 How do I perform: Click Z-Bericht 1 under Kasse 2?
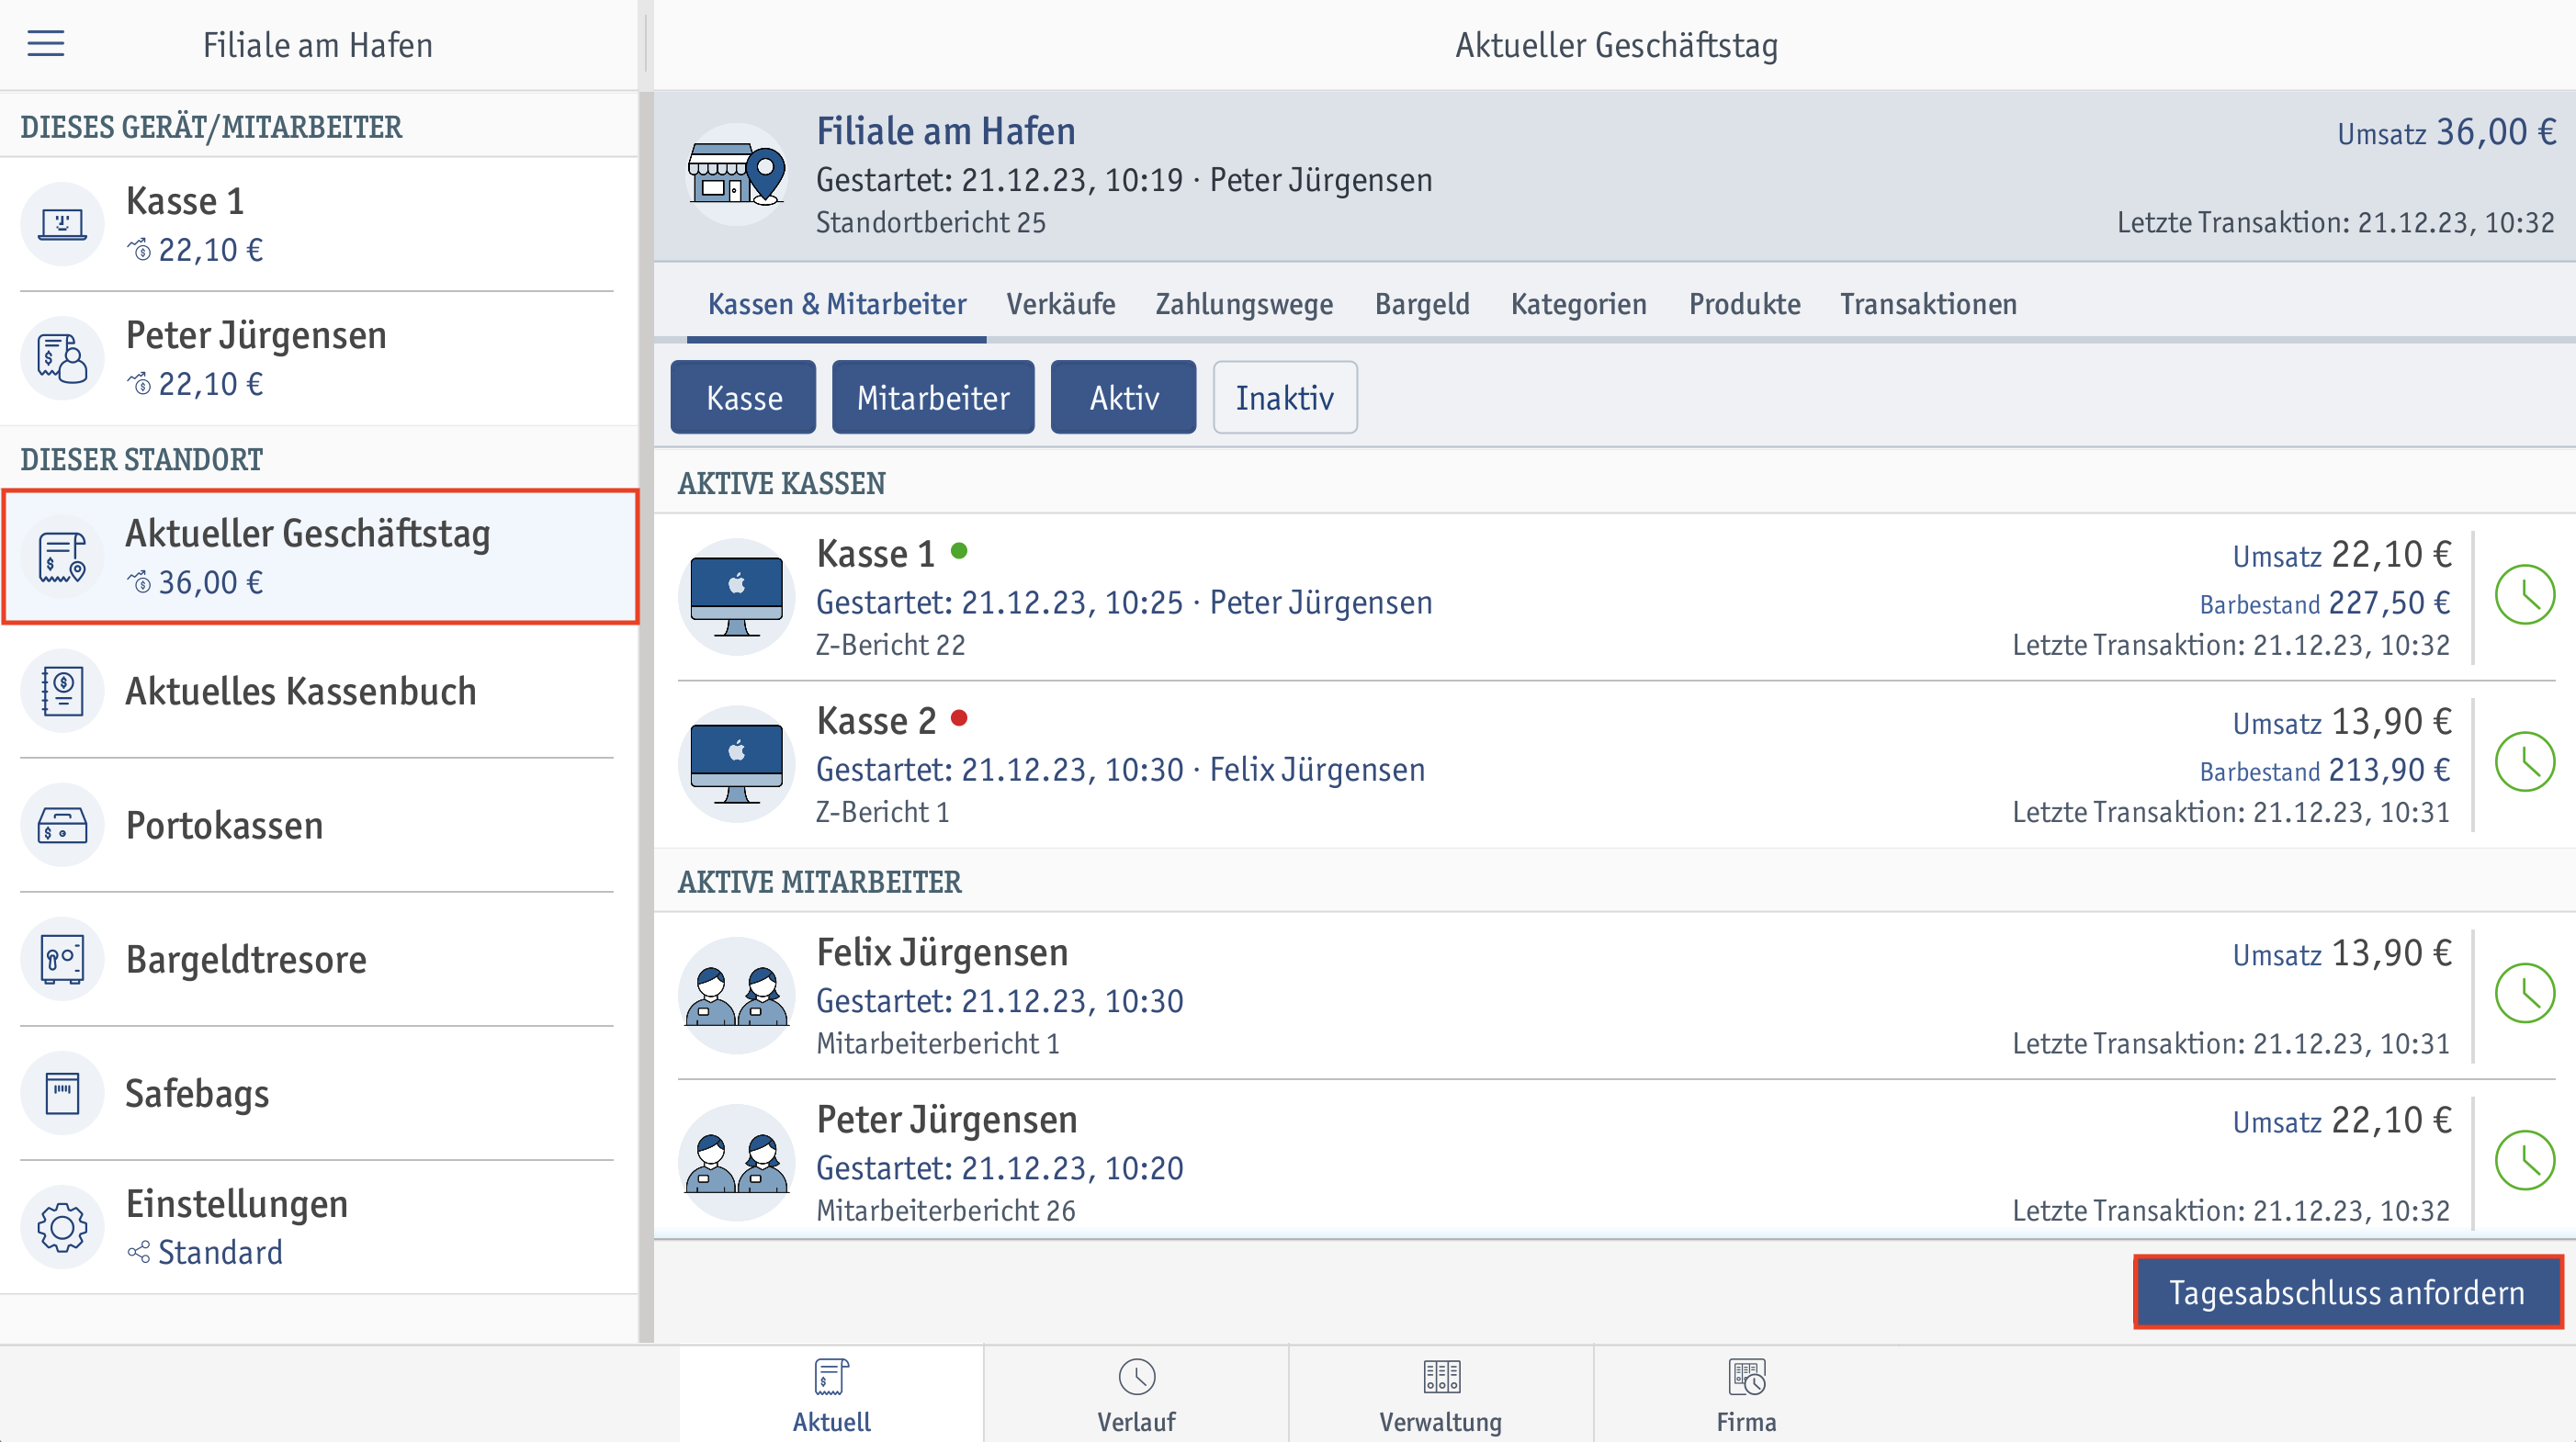(883, 812)
